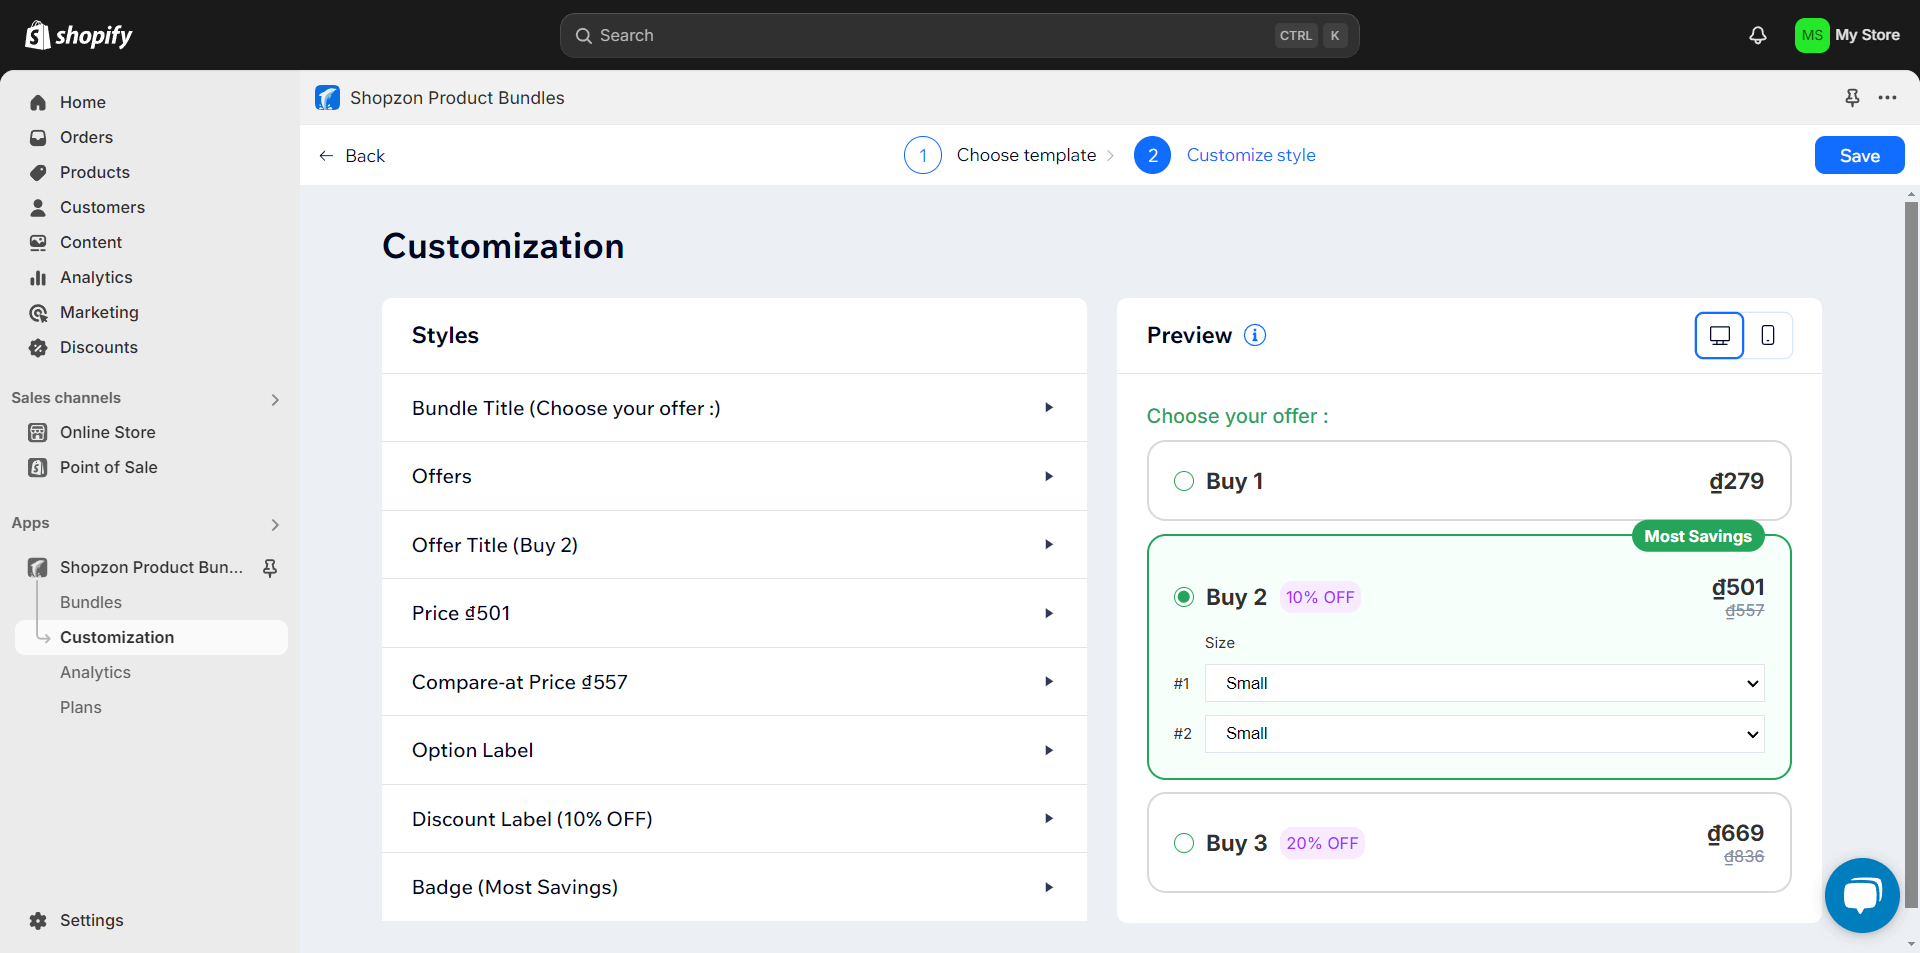Click the ₫669 price text
1920x953 pixels.
pos(1735,833)
